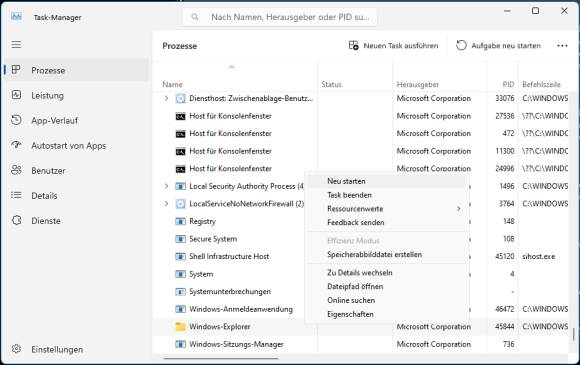
Task: Click the Task-Manager app icon in title bar
Action: pos(16,17)
